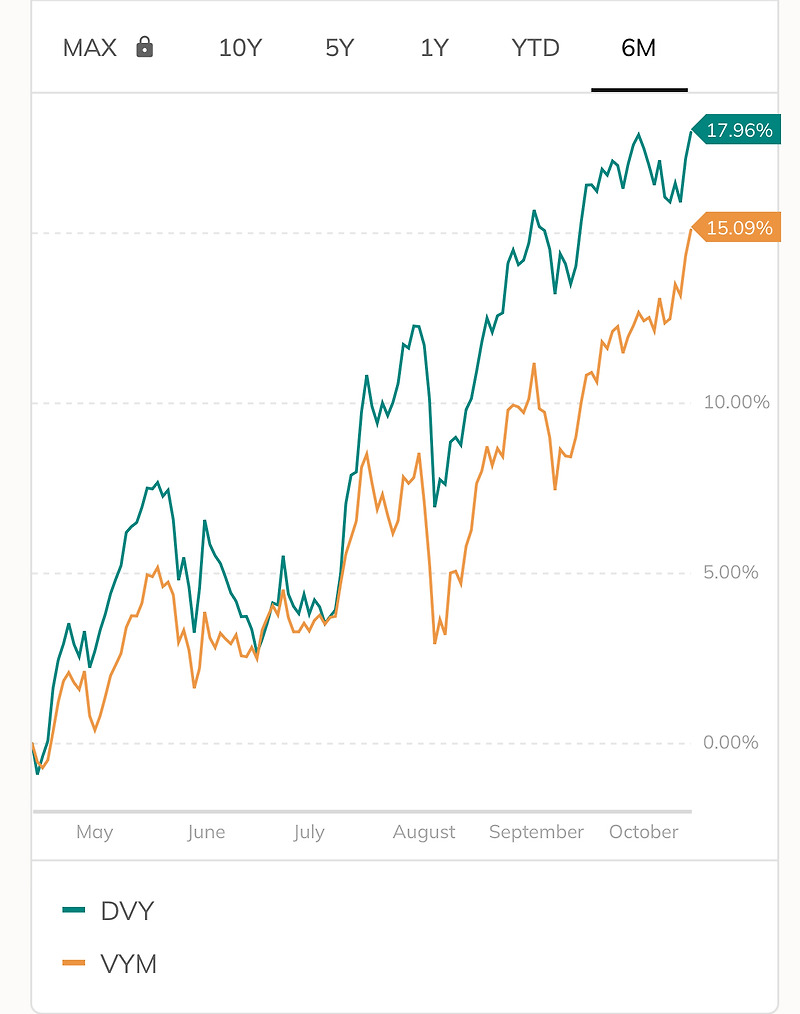Click the October axis label

(x=643, y=832)
